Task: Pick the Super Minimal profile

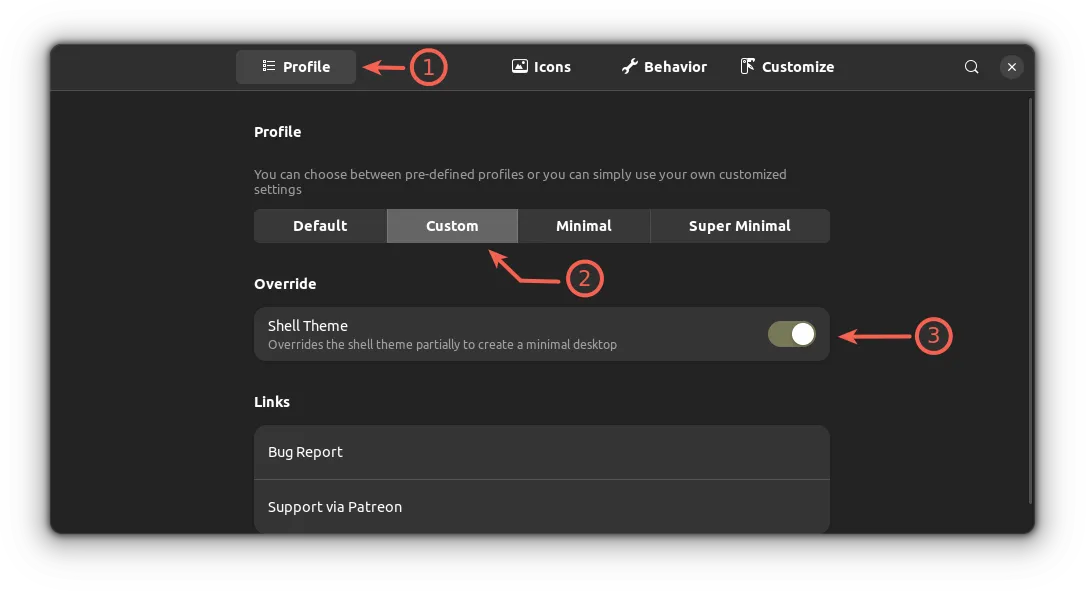Action: coord(740,226)
